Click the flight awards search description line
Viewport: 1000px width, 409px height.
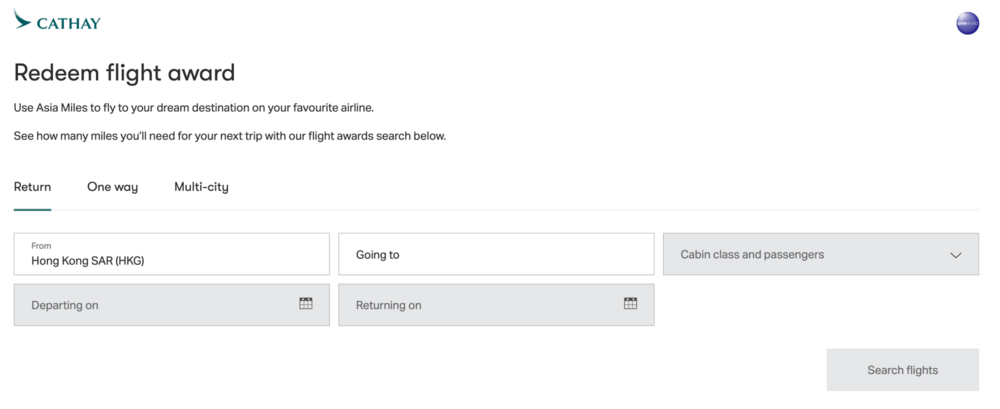tap(229, 136)
